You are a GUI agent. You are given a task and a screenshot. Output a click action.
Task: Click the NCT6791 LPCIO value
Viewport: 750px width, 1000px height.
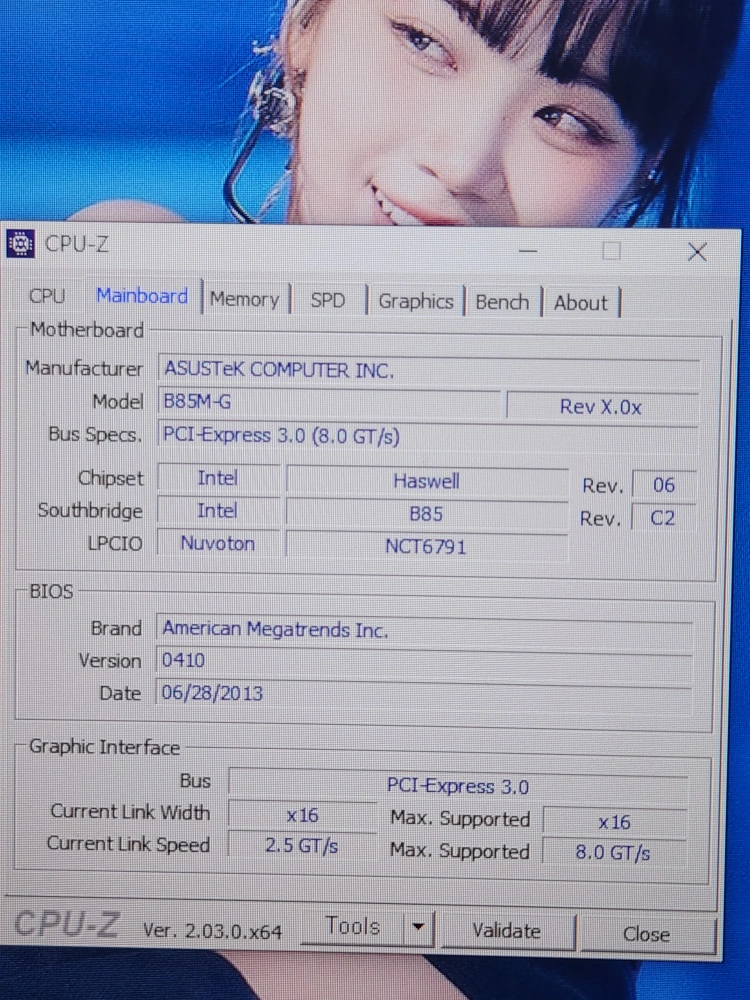point(426,547)
